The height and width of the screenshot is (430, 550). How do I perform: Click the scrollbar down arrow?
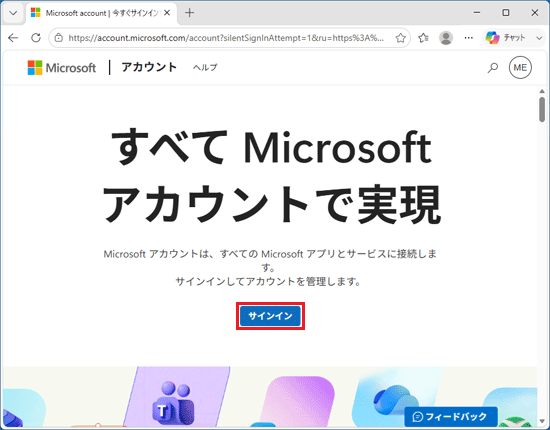click(x=542, y=421)
